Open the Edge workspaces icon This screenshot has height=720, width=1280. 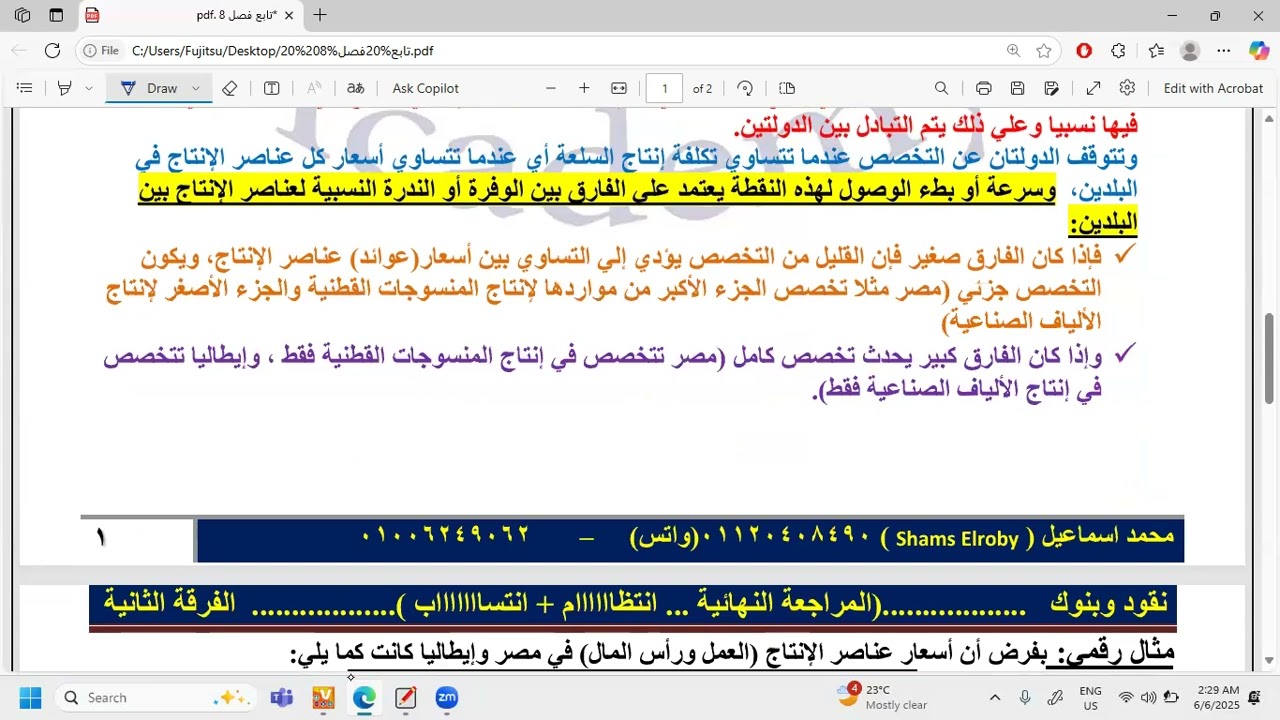(22, 15)
